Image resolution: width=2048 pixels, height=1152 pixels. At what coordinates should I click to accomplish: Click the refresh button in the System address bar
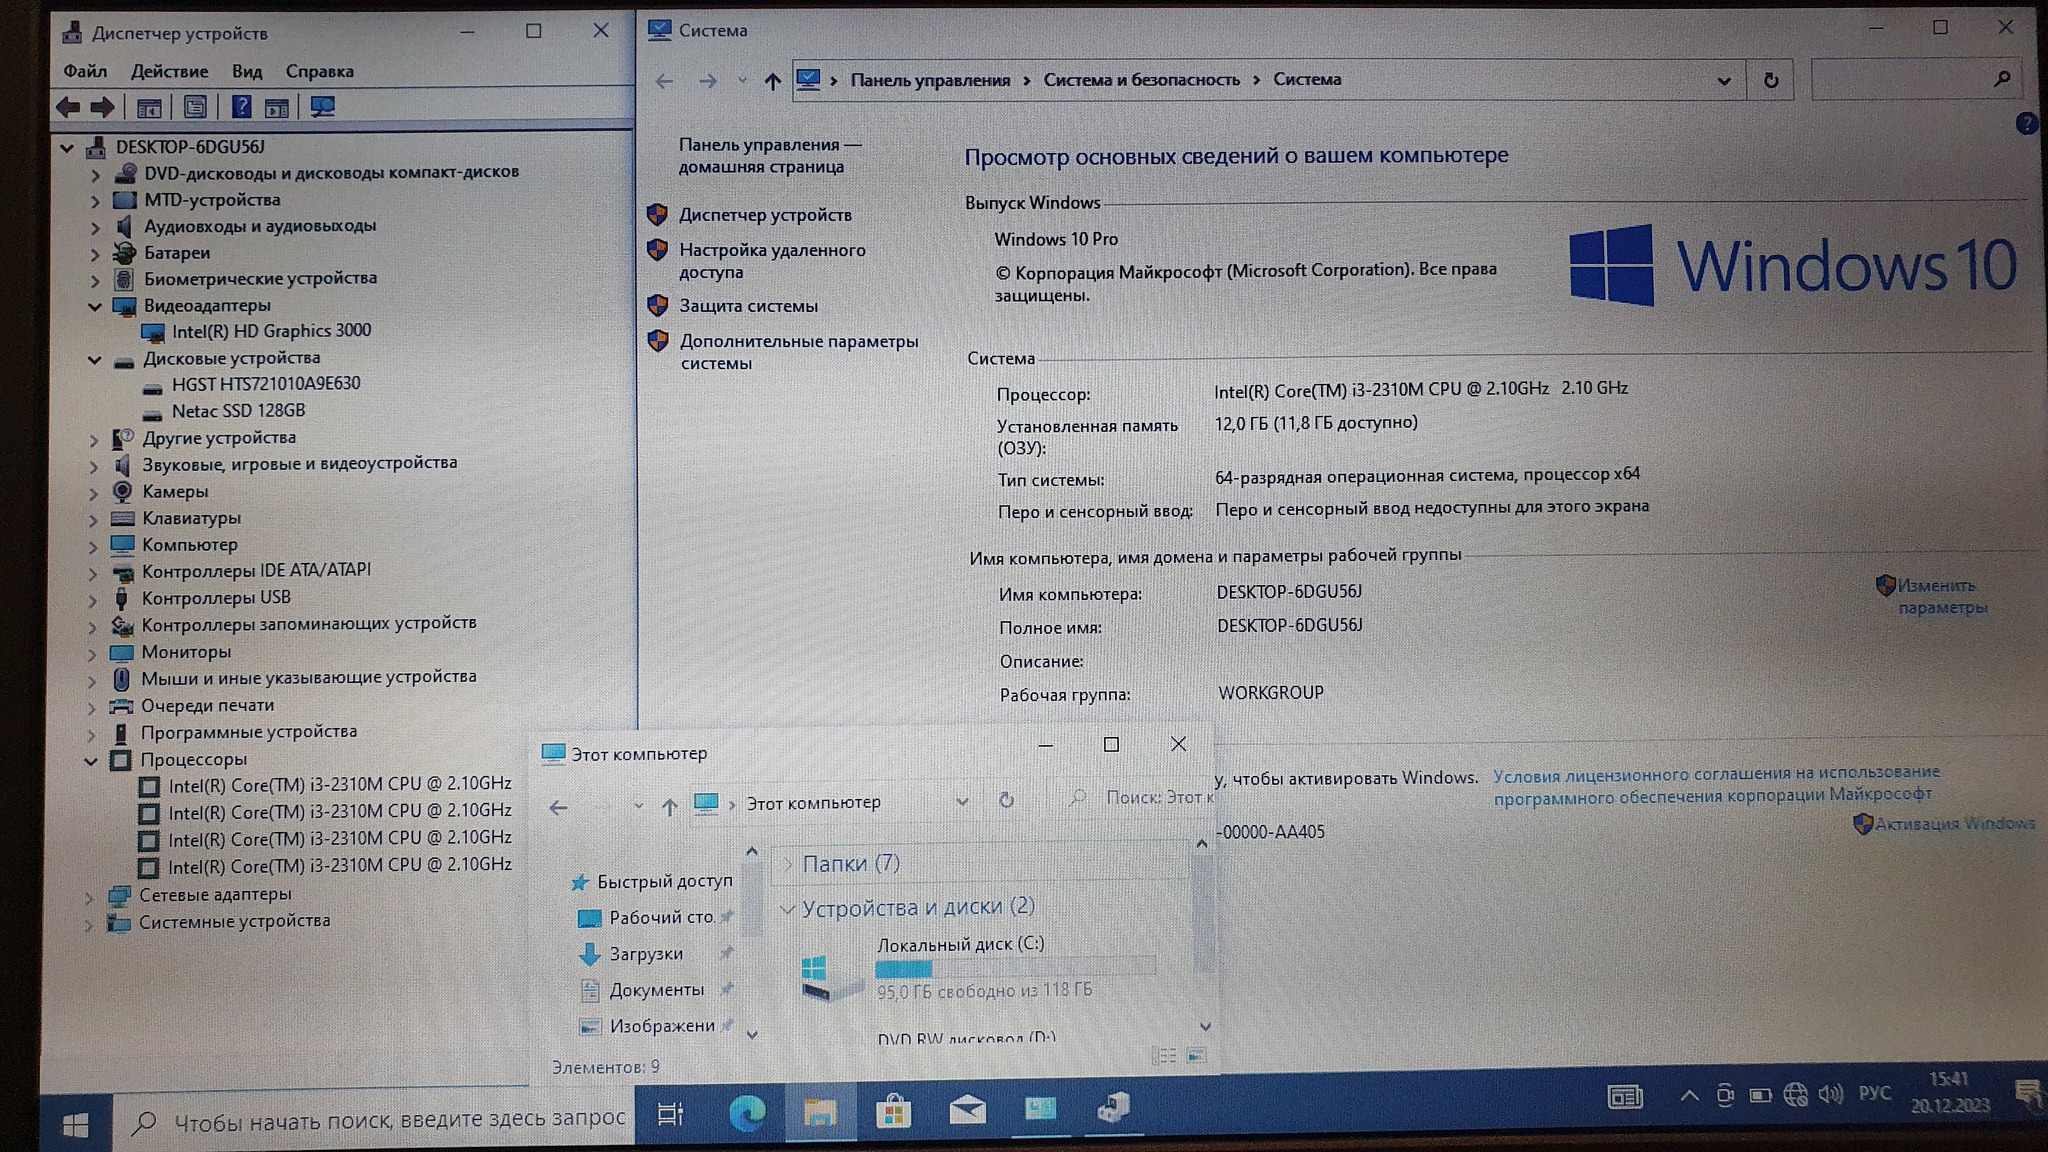click(1770, 80)
